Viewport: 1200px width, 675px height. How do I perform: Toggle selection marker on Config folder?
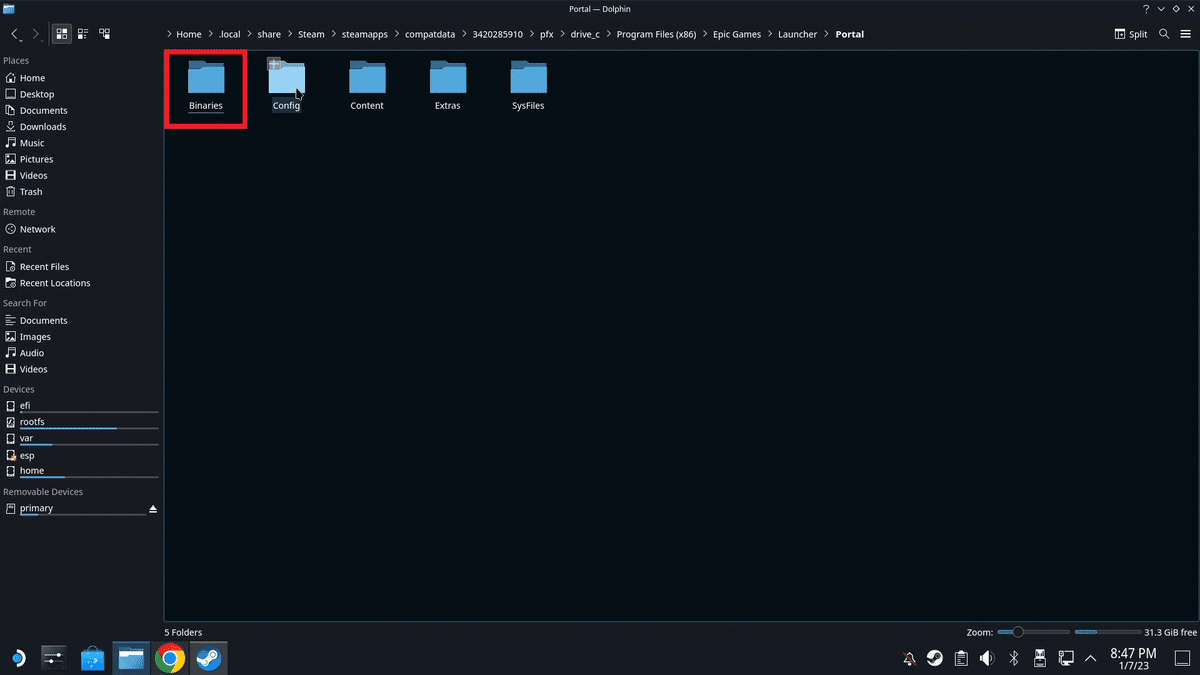pyautogui.click(x=275, y=65)
